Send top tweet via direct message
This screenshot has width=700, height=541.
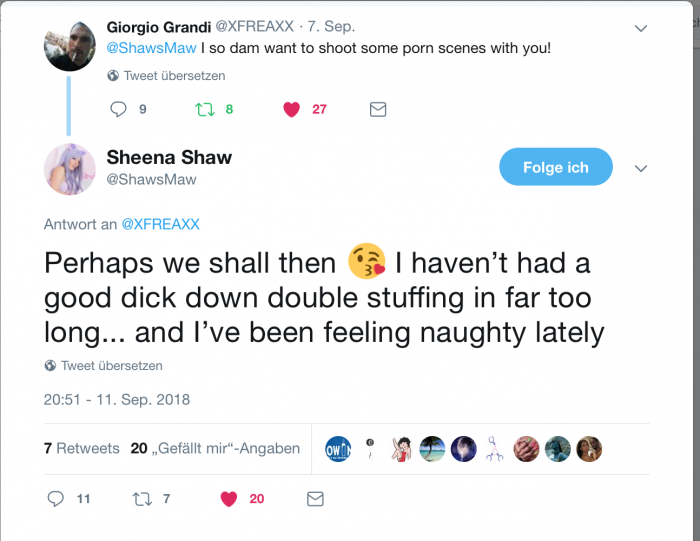[378, 109]
